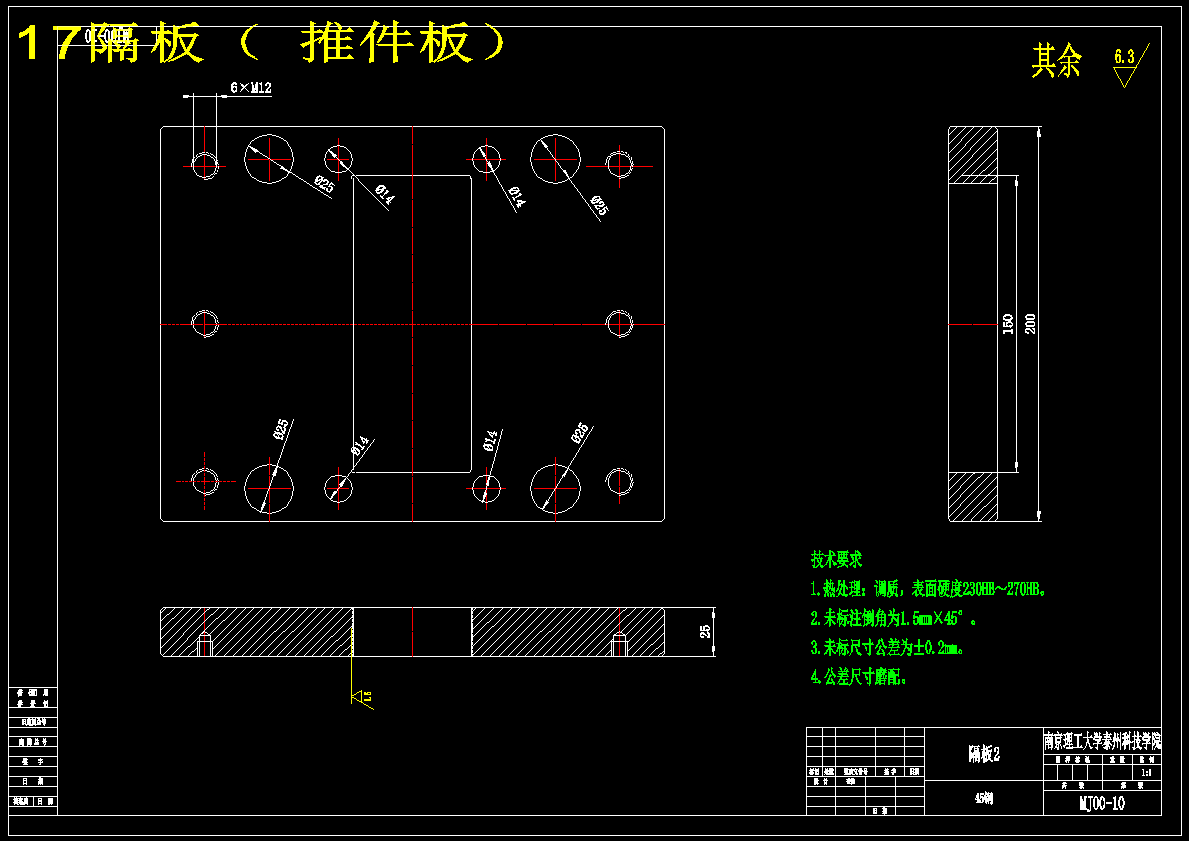This screenshot has height=841, width=1189.
Task: Click the part name '隔板2' in title block
Action: point(984,755)
